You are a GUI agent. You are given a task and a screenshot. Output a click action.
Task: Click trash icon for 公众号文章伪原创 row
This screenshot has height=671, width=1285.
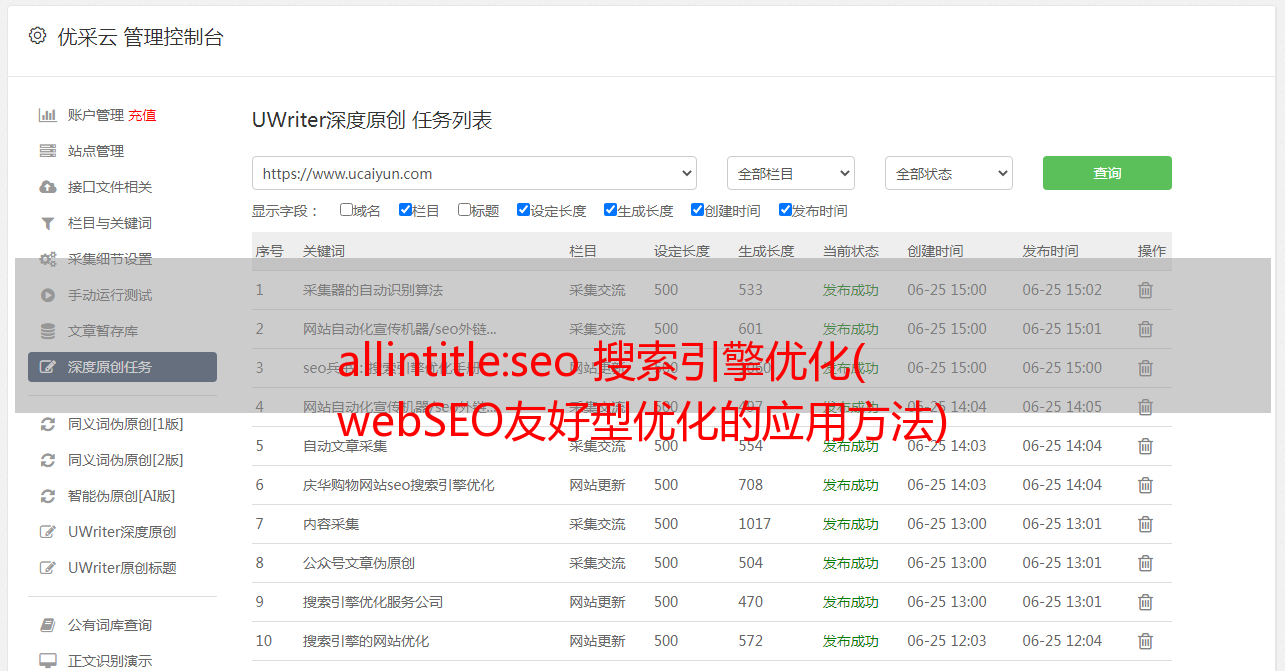1145,563
